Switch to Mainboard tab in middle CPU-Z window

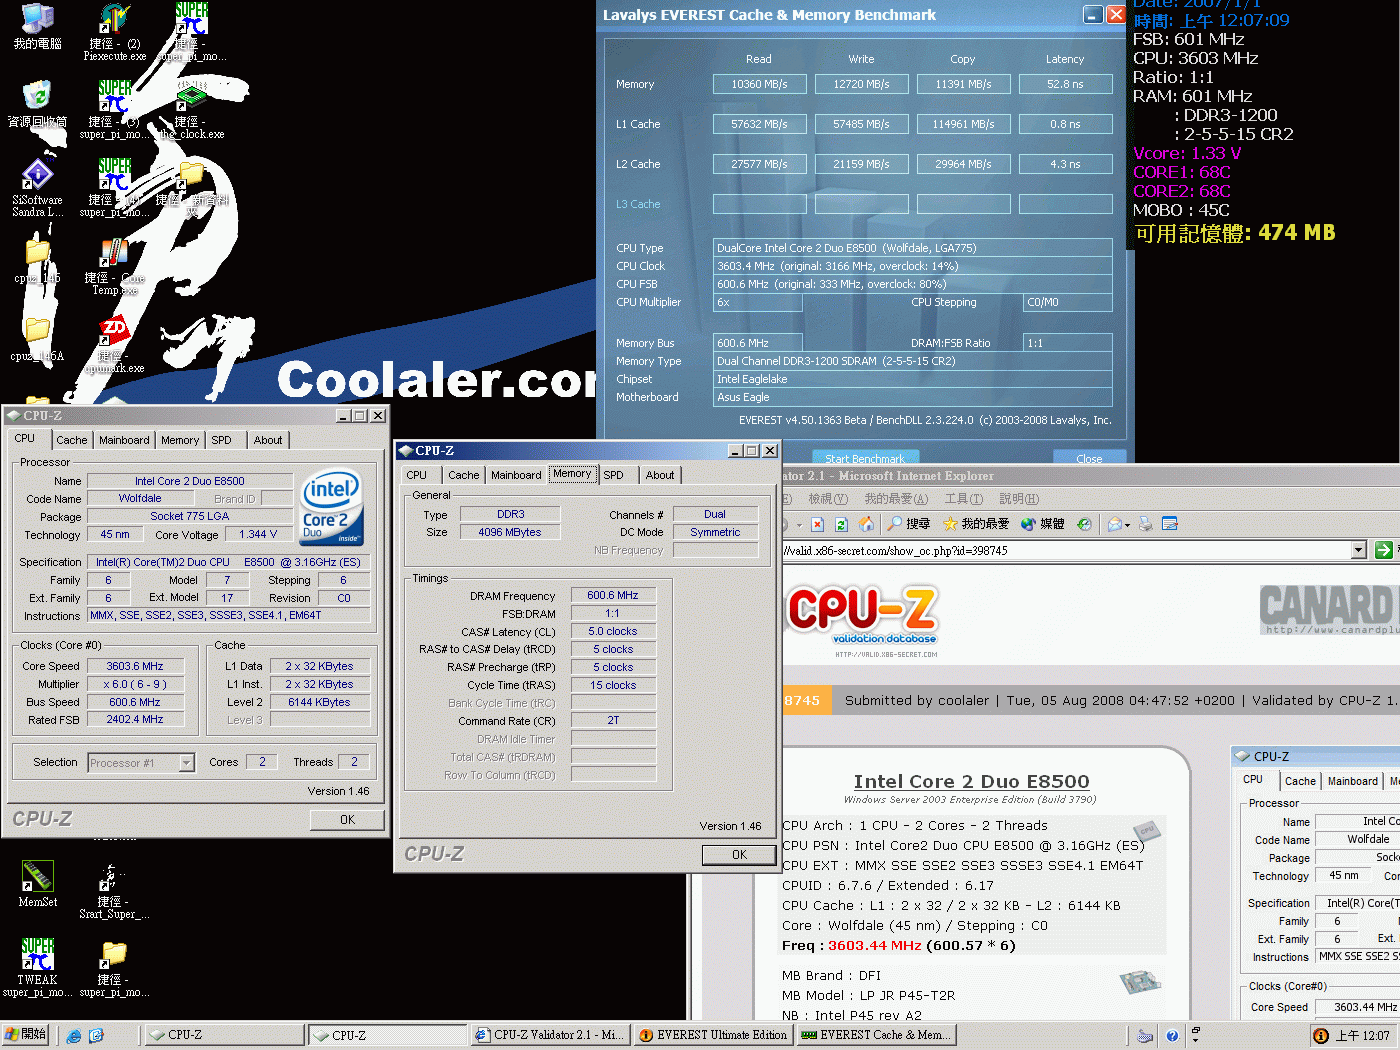(516, 475)
